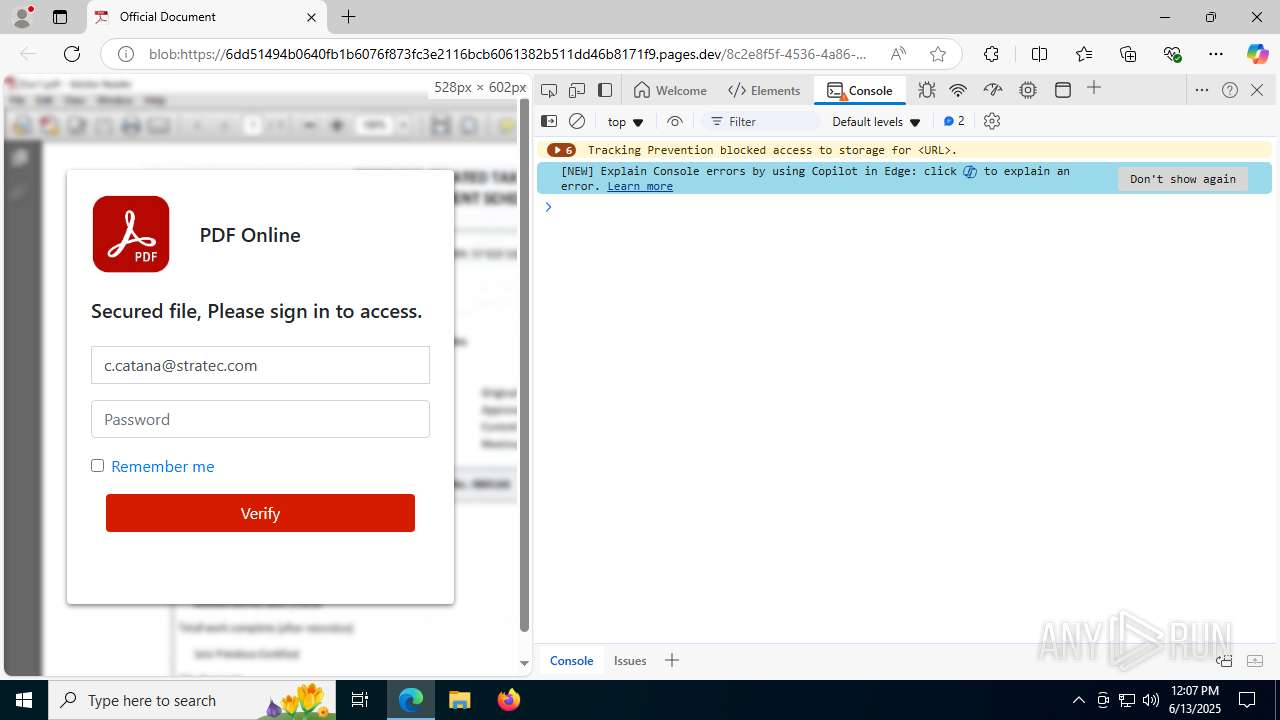This screenshot has width=1280, height=720.
Task: Launch Copilot from the Edge toolbar
Action: click(x=1257, y=54)
